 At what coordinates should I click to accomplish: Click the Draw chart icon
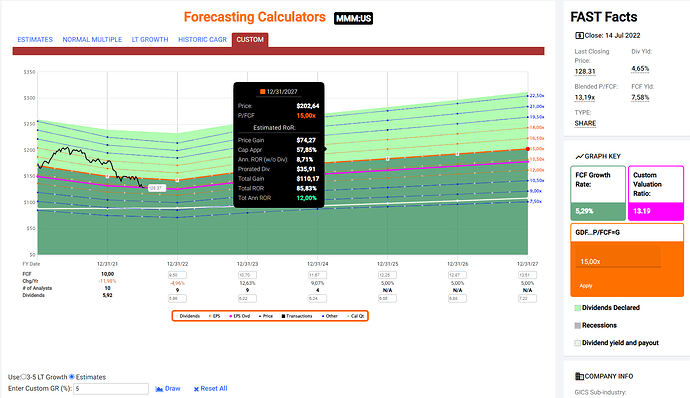(159, 389)
